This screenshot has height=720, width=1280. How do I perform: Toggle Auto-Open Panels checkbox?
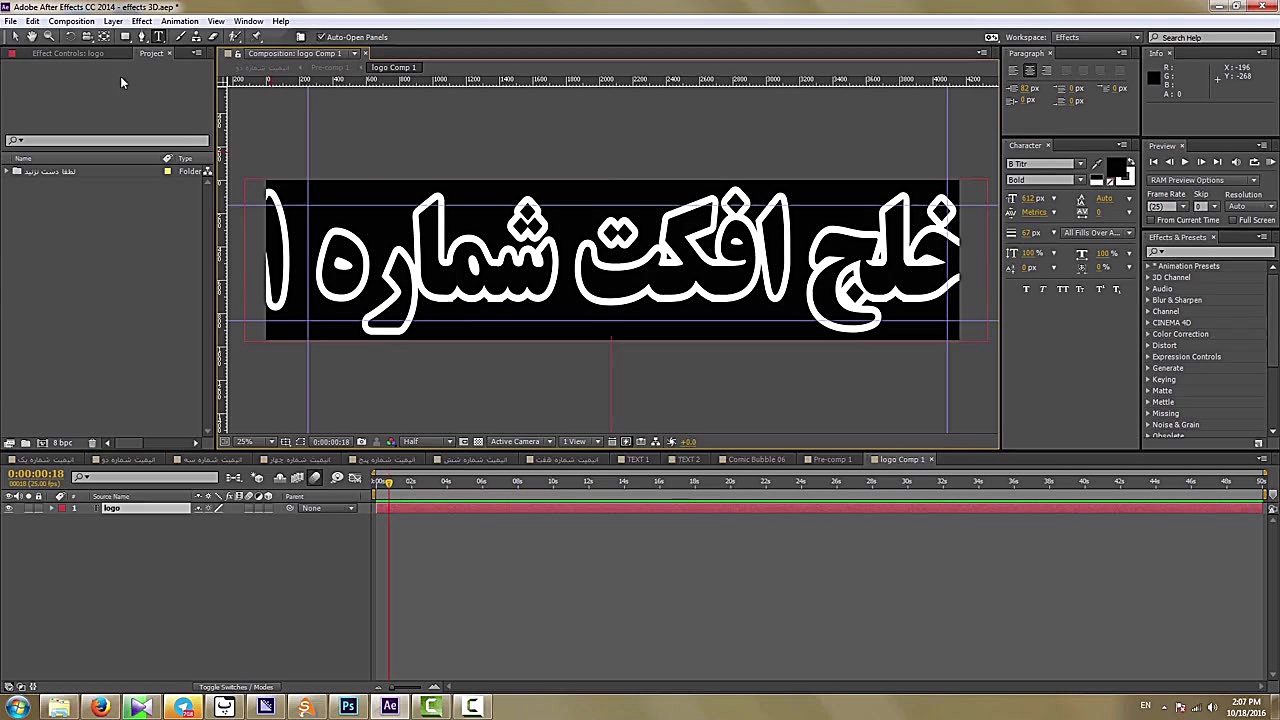click(x=322, y=37)
